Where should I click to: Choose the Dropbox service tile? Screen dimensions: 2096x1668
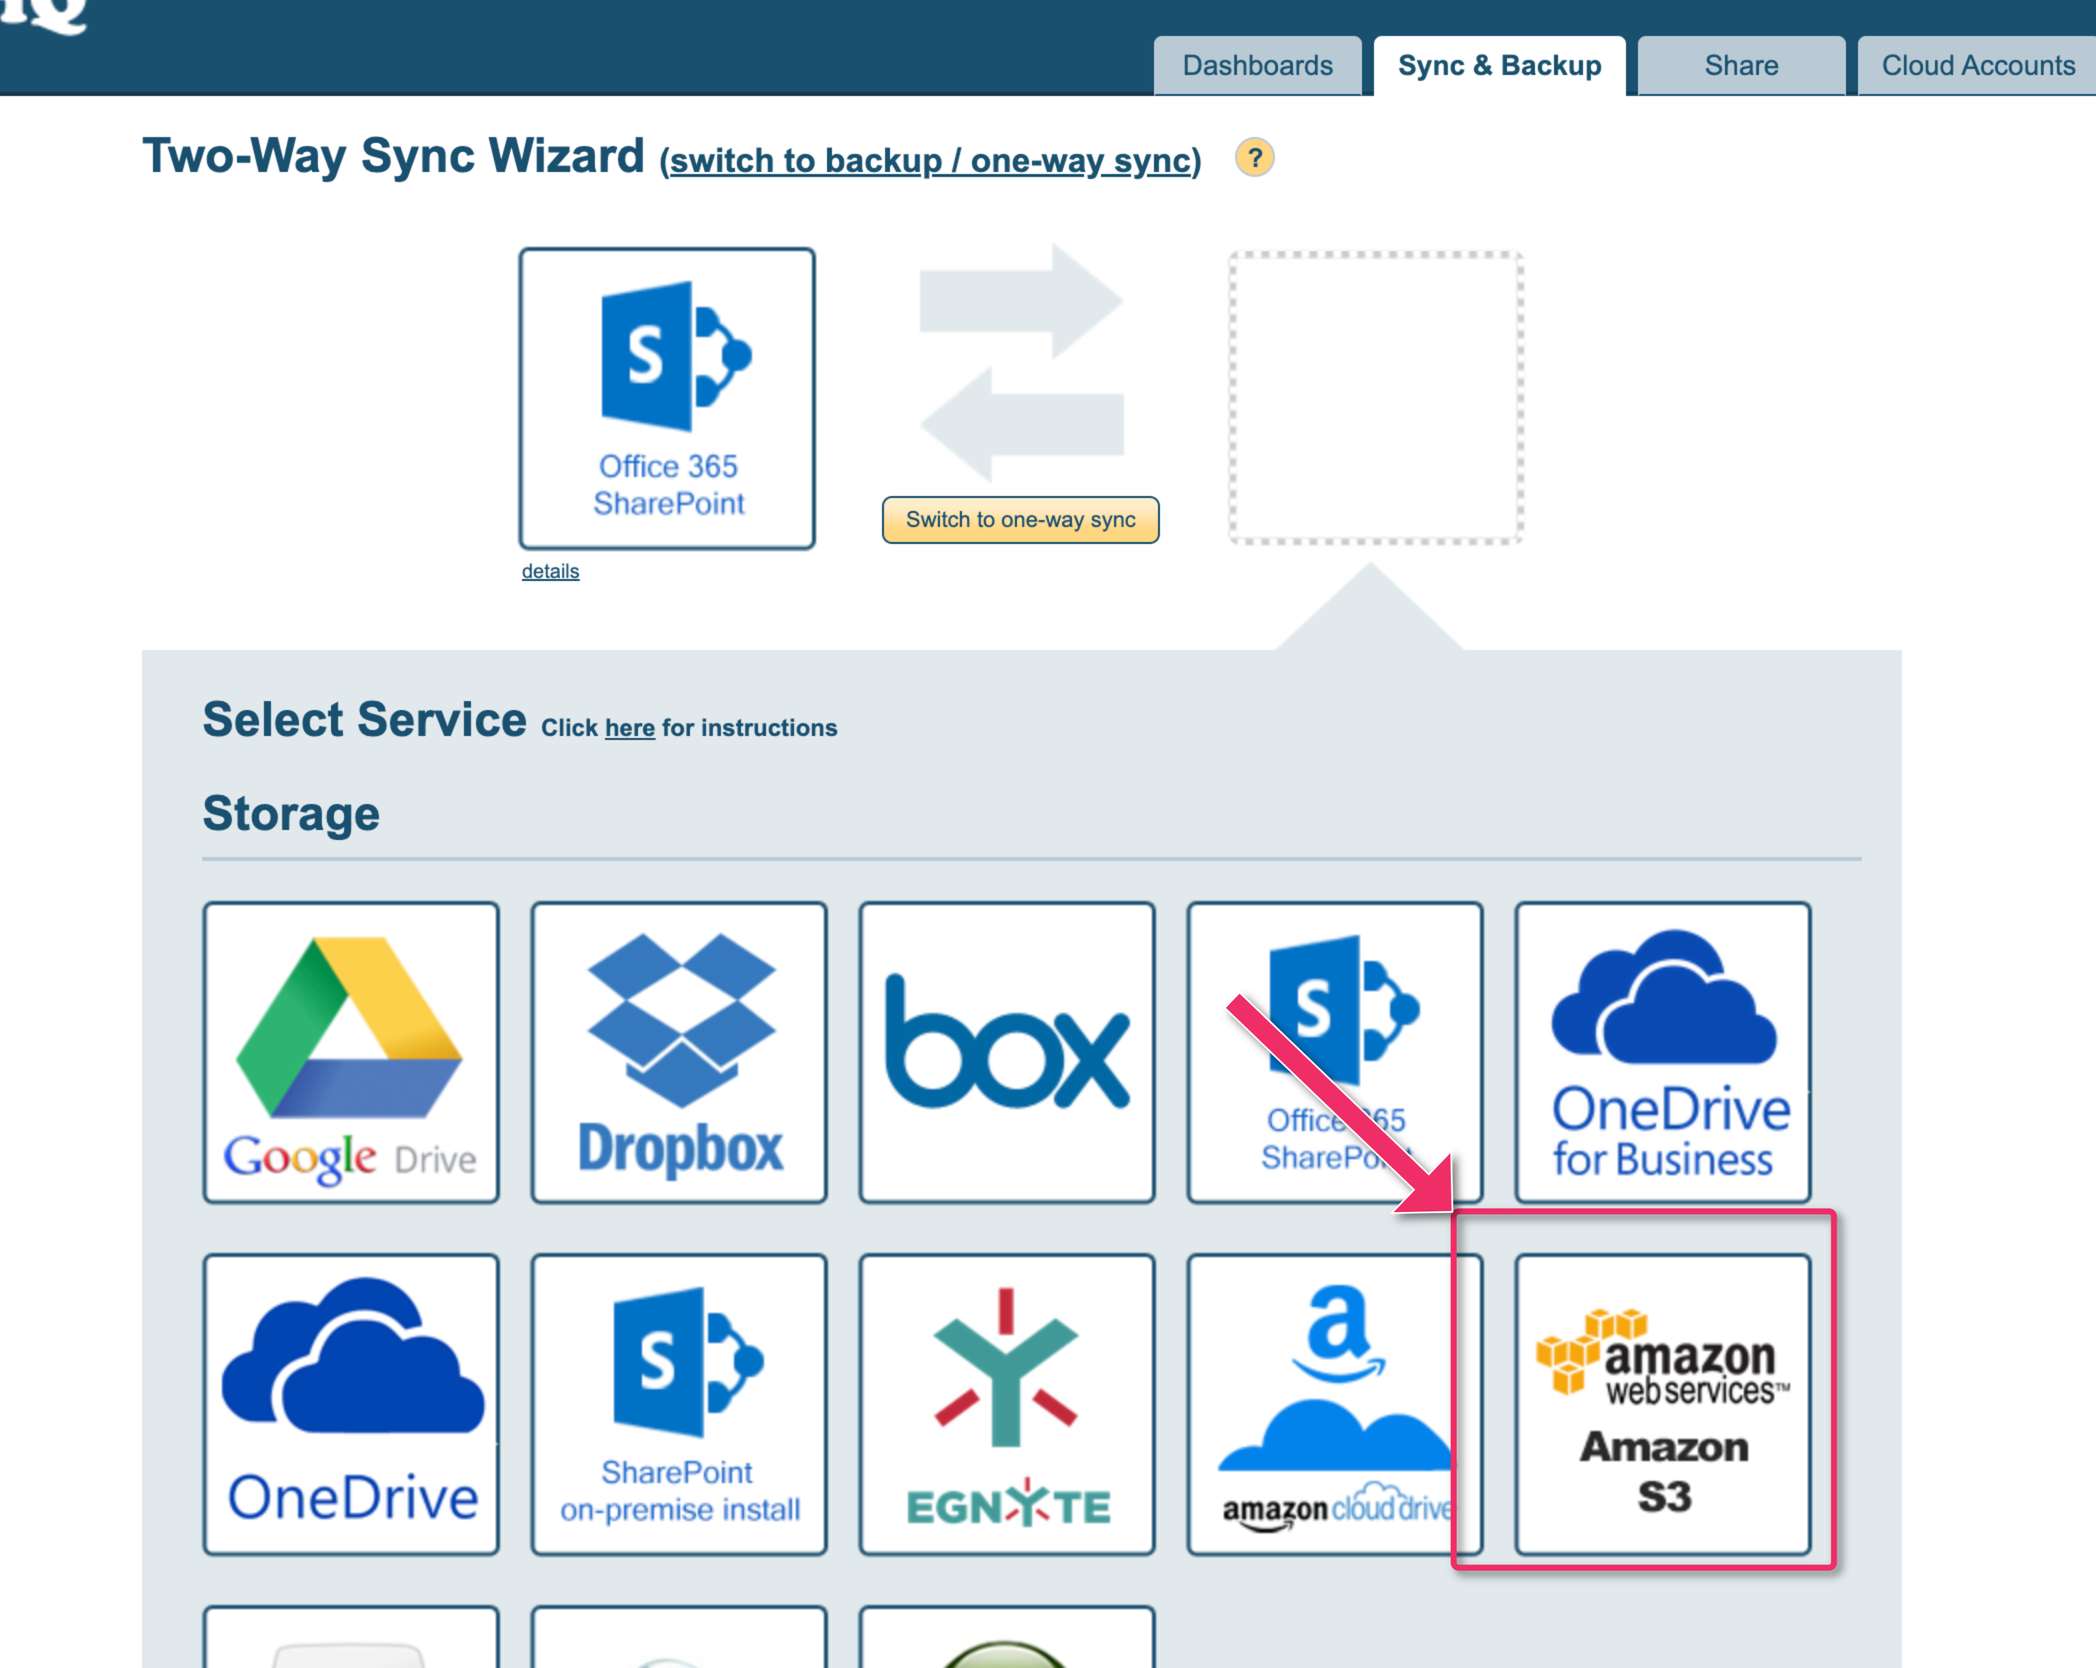679,1052
